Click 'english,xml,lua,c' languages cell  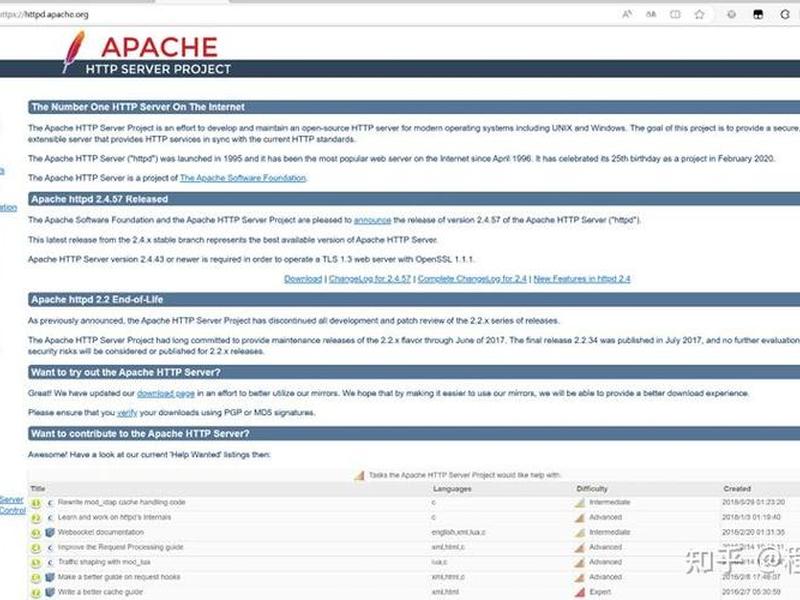coord(459,532)
